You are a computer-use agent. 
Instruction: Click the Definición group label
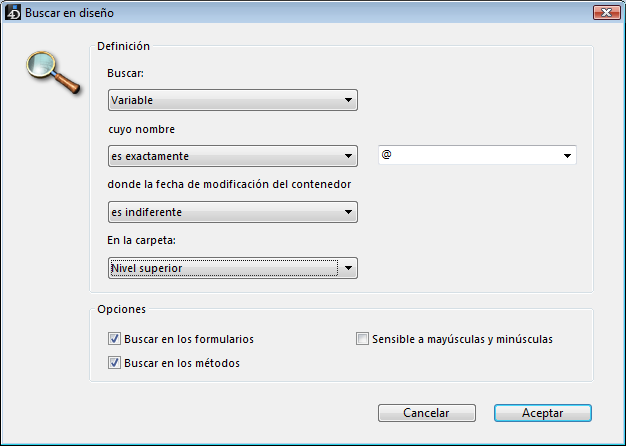click(123, 46)
